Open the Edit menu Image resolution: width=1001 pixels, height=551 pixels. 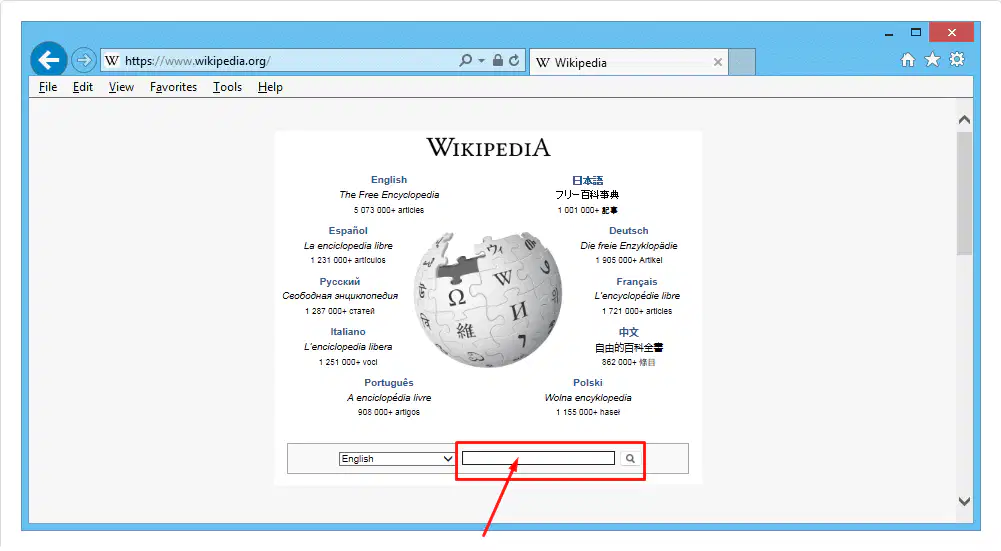coord(82,87)
